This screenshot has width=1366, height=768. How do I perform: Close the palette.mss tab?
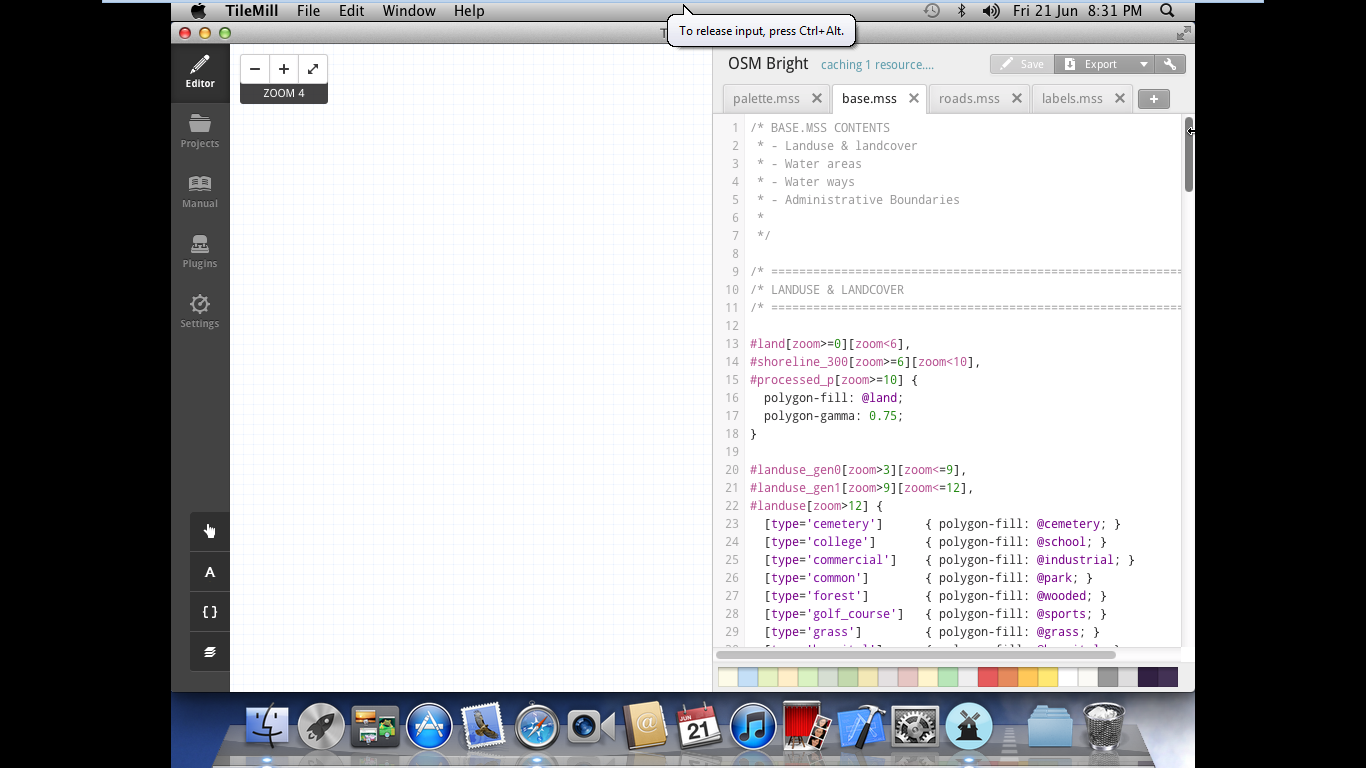point(816,98)
